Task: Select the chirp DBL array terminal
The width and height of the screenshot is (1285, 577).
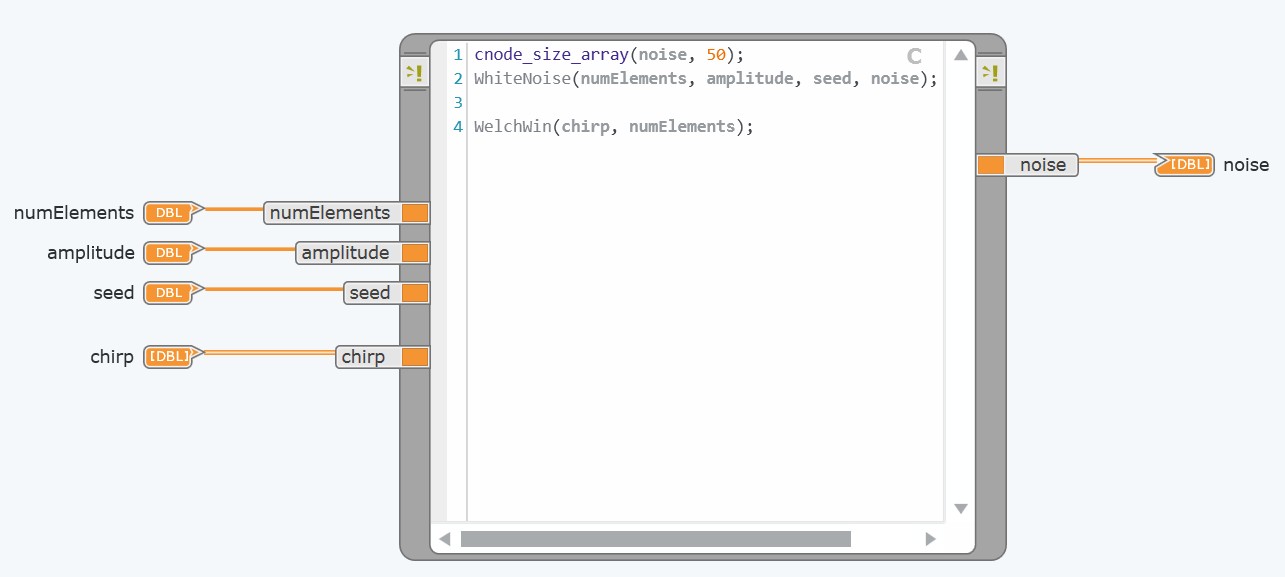Action: click(169, 357)
